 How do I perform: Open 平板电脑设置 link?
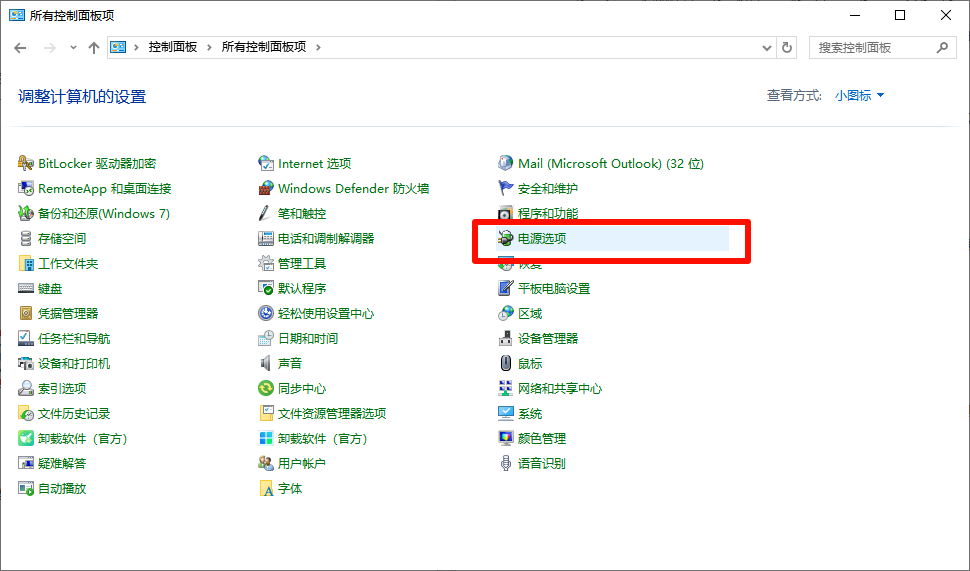[x=554, y=288]
